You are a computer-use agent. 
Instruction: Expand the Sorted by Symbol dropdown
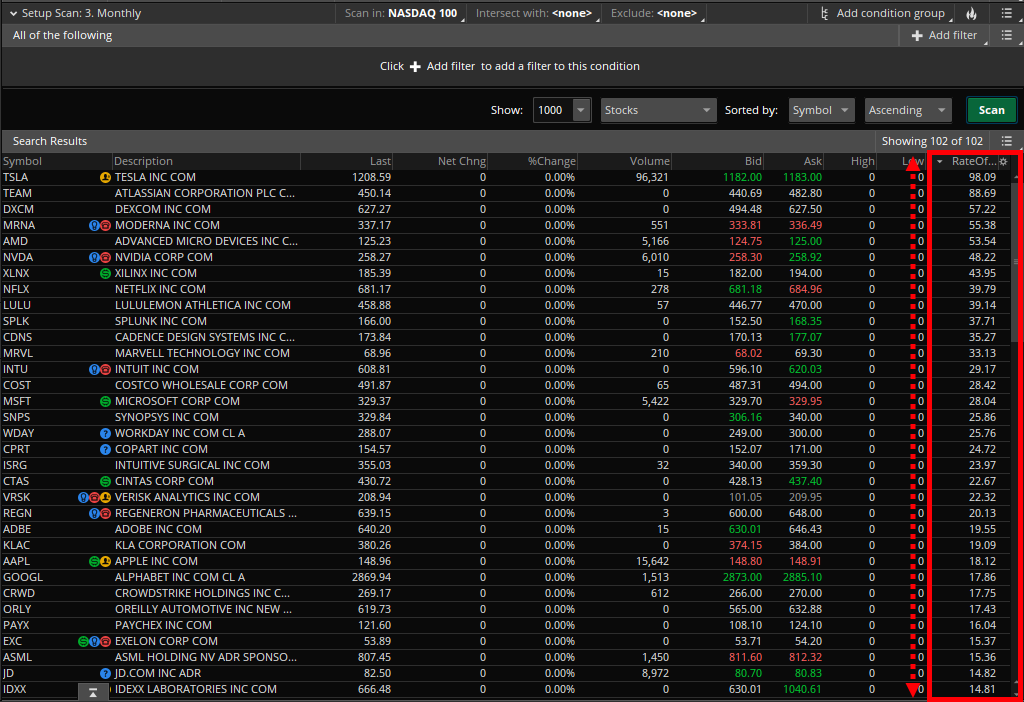tap(821, 110)
